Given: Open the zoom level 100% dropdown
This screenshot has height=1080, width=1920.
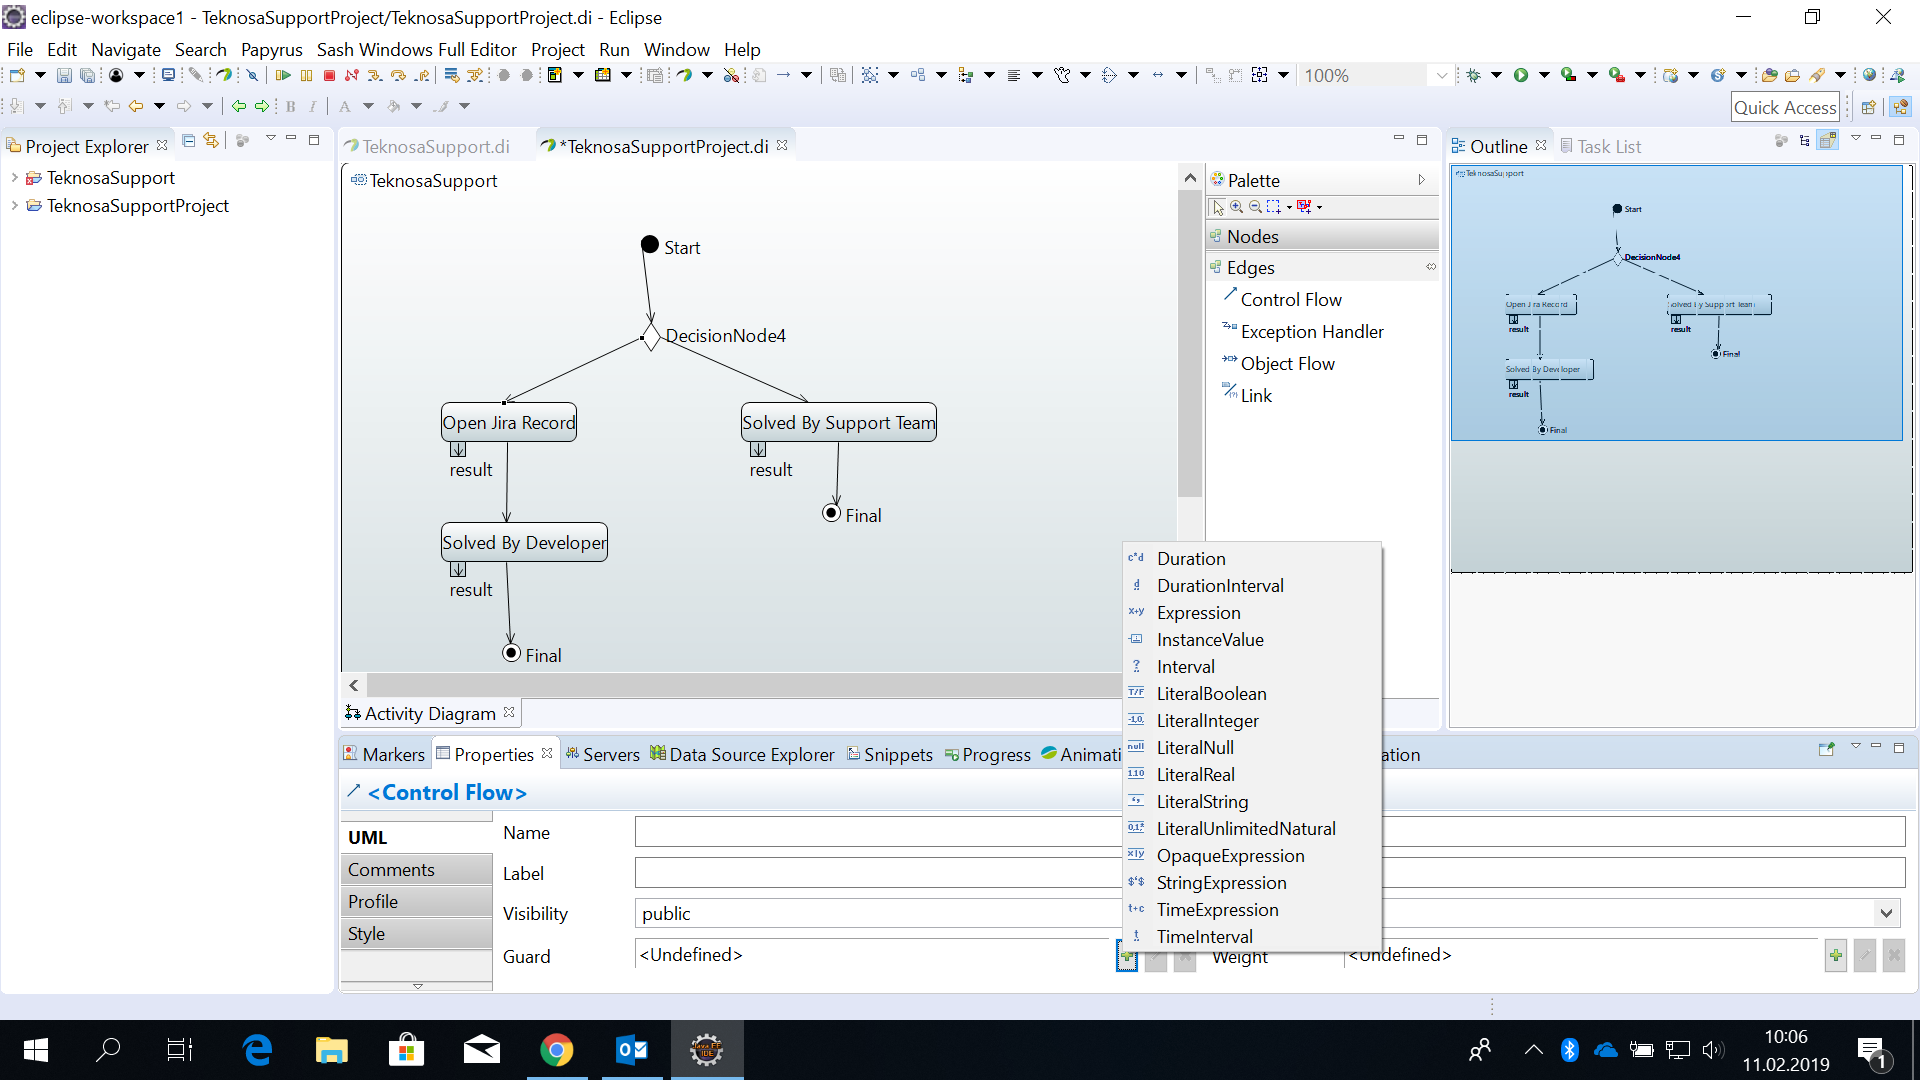Looking at the screenshot, I should click(1441, 75).
